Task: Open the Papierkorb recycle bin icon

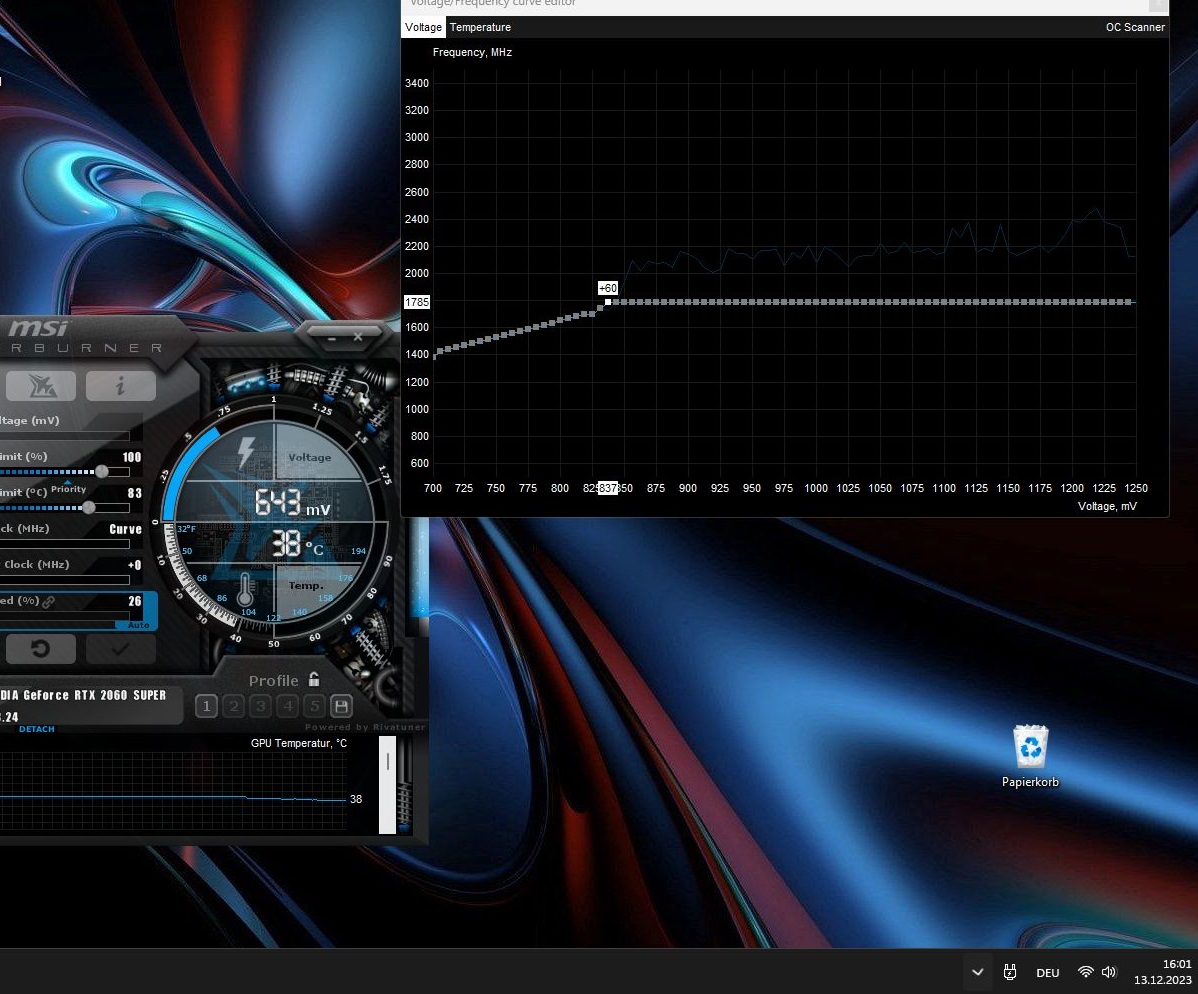Action: pyautogui.click(x=1030, y=756)
